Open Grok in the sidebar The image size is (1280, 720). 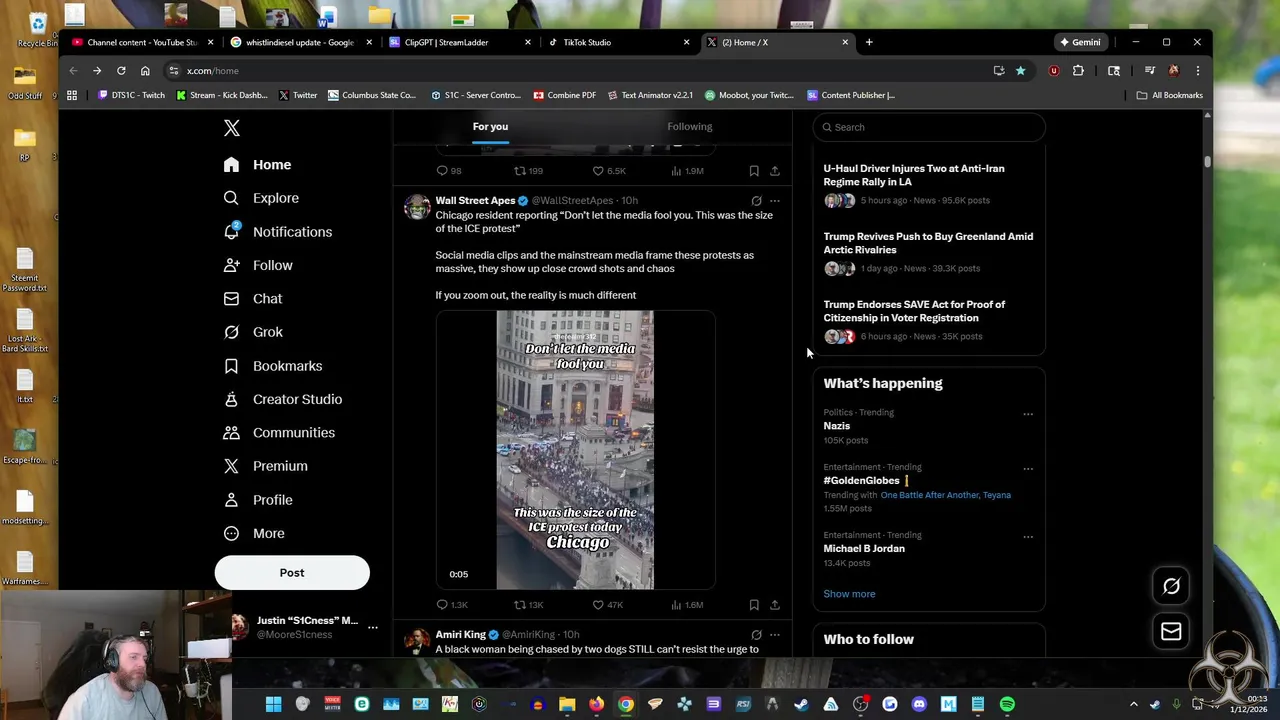(254, 332)
